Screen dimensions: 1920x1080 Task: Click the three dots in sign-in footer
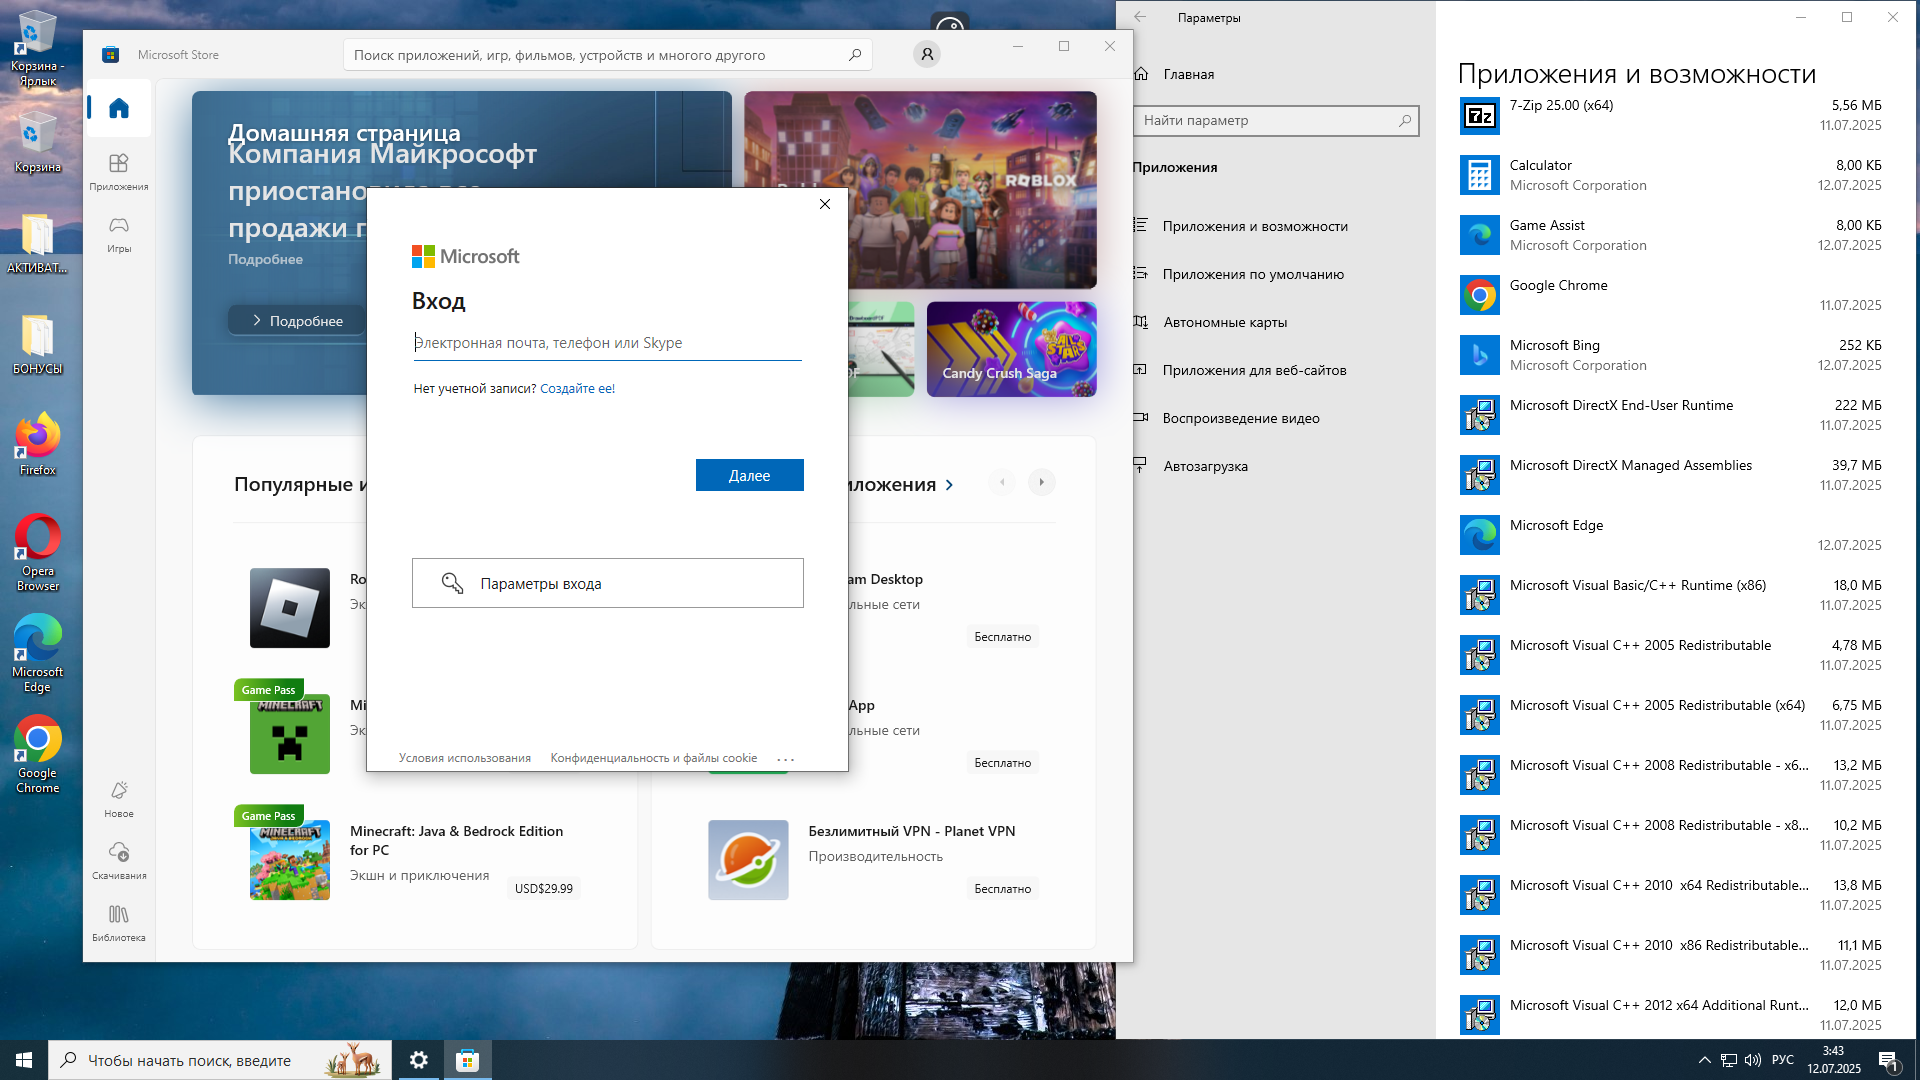coord(786,759)
